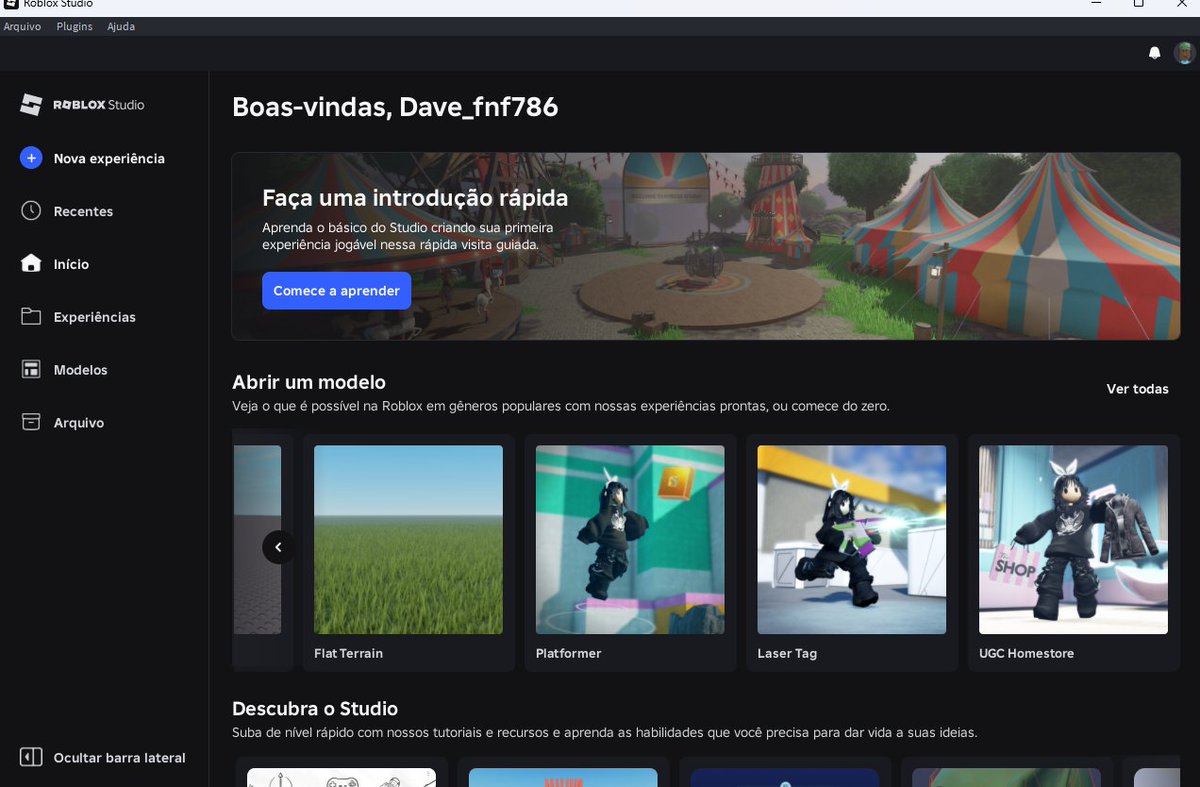
Task: Click the sidebar panel icon at bottom left
Action: tap(31, 757)
